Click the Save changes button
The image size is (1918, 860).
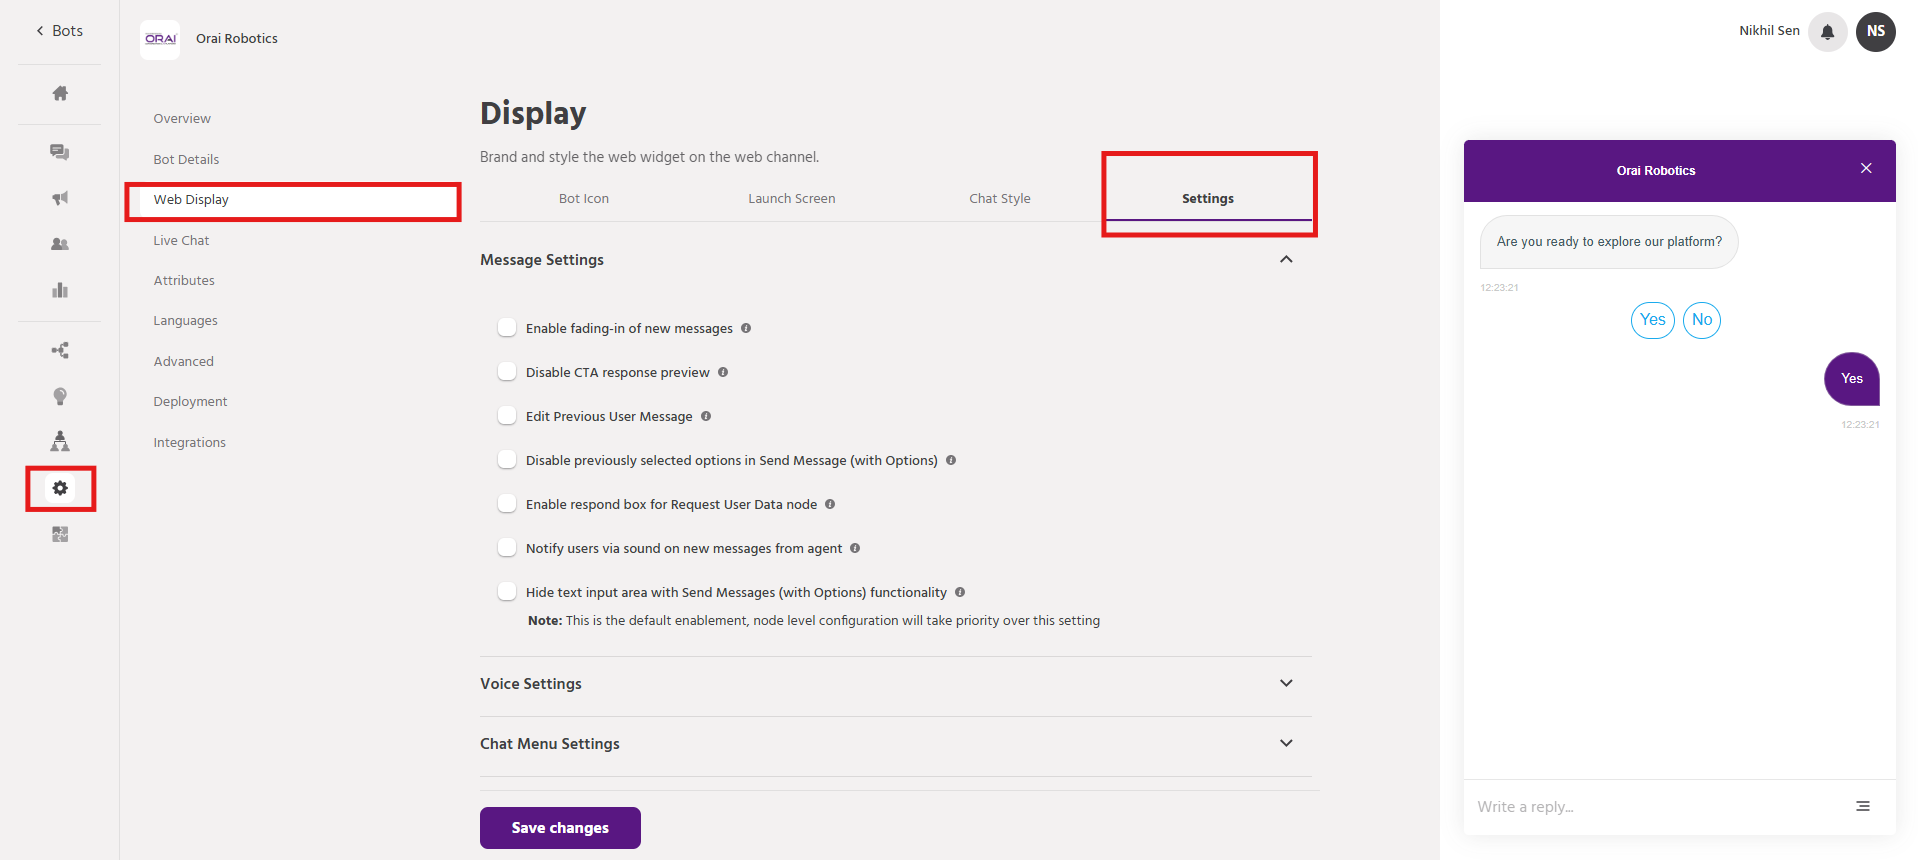coord(560,828)
